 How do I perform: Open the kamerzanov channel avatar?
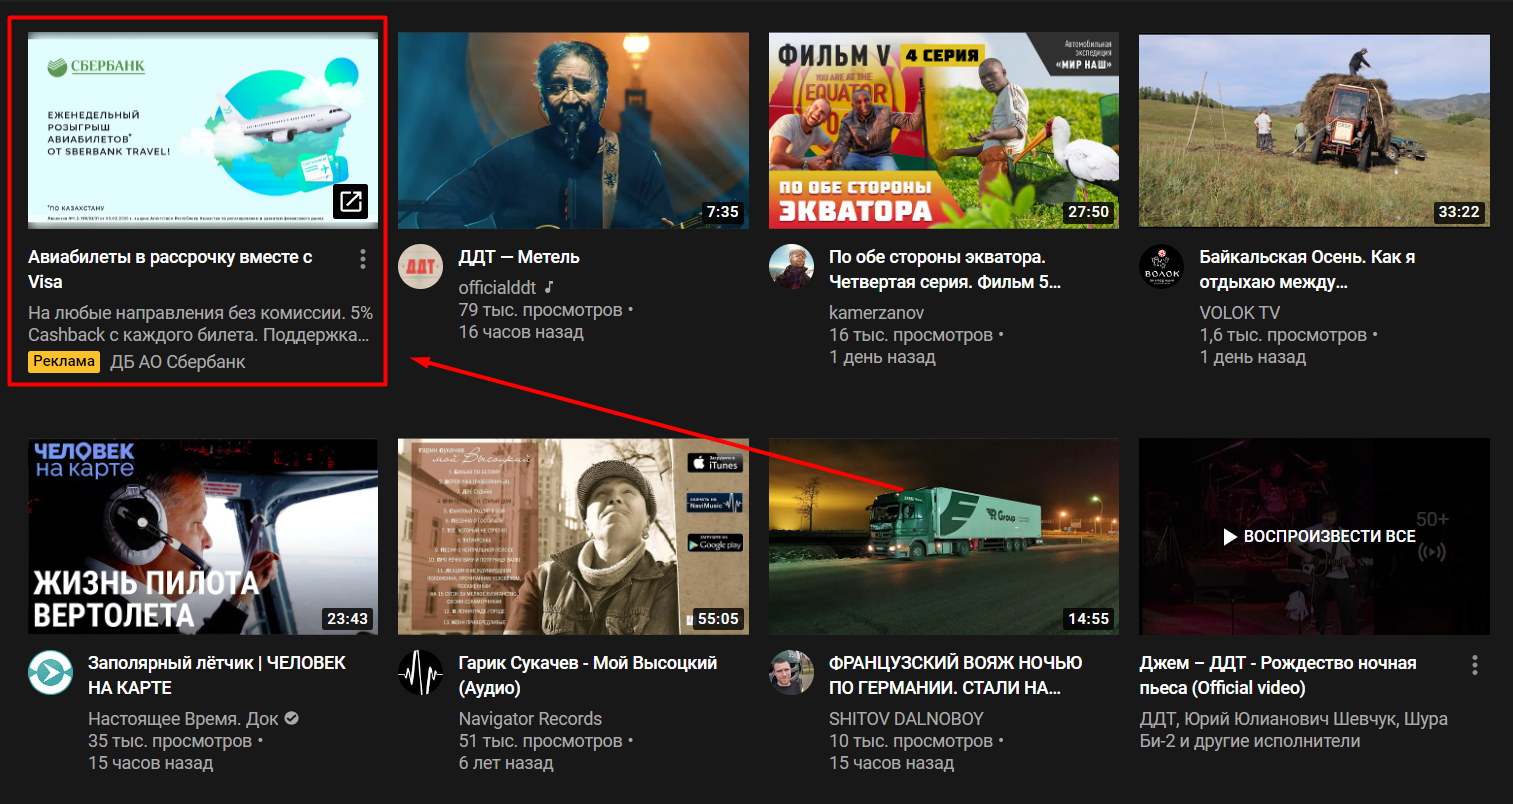(791, 267)
